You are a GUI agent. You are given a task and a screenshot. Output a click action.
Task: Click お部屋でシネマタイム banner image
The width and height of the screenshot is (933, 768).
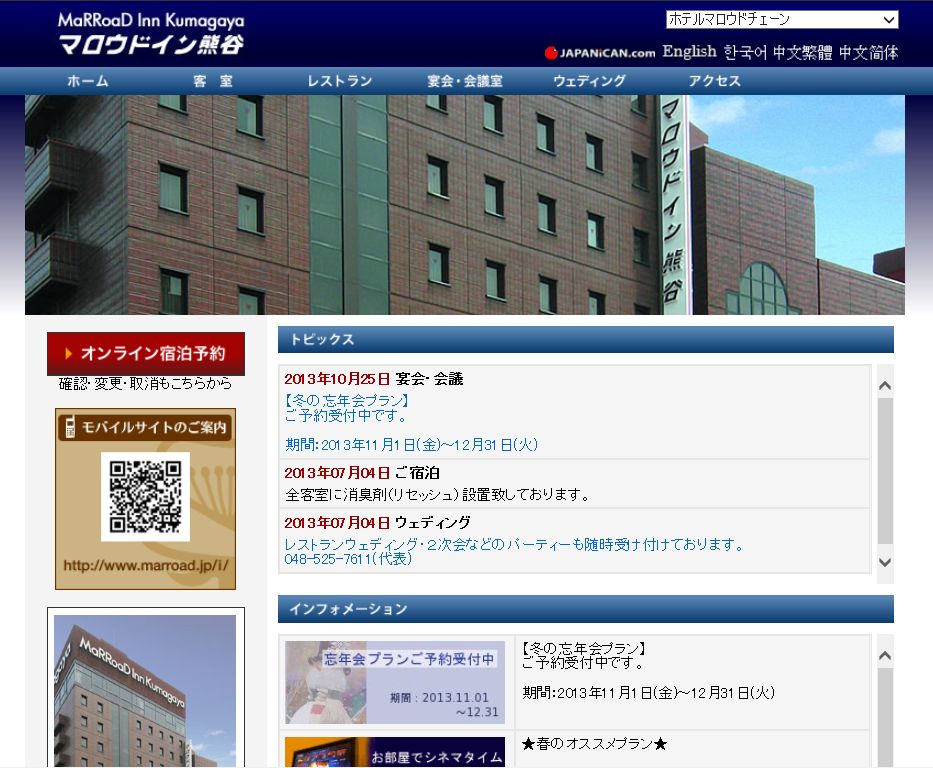395,752
